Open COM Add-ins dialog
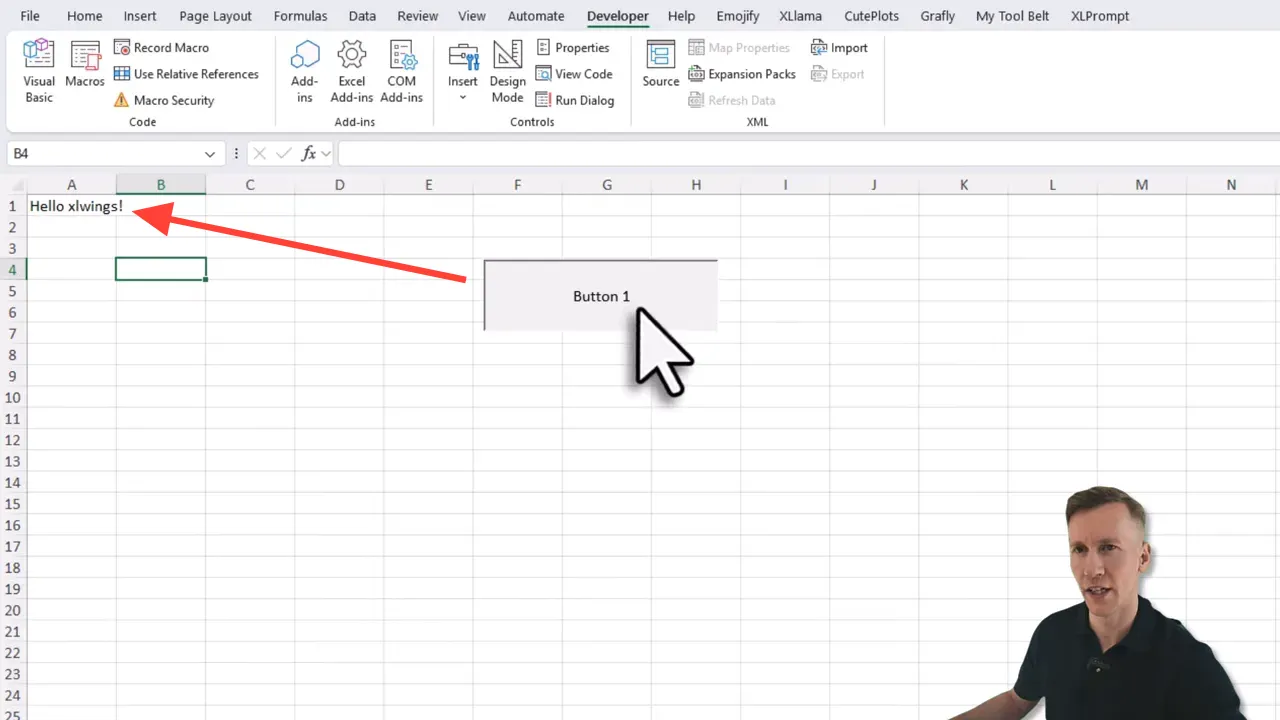 (x=402, y=70)
